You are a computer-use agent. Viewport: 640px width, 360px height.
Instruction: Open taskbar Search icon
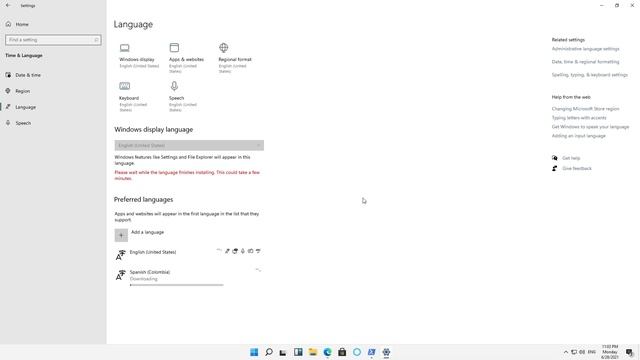[x=269, y=352]
